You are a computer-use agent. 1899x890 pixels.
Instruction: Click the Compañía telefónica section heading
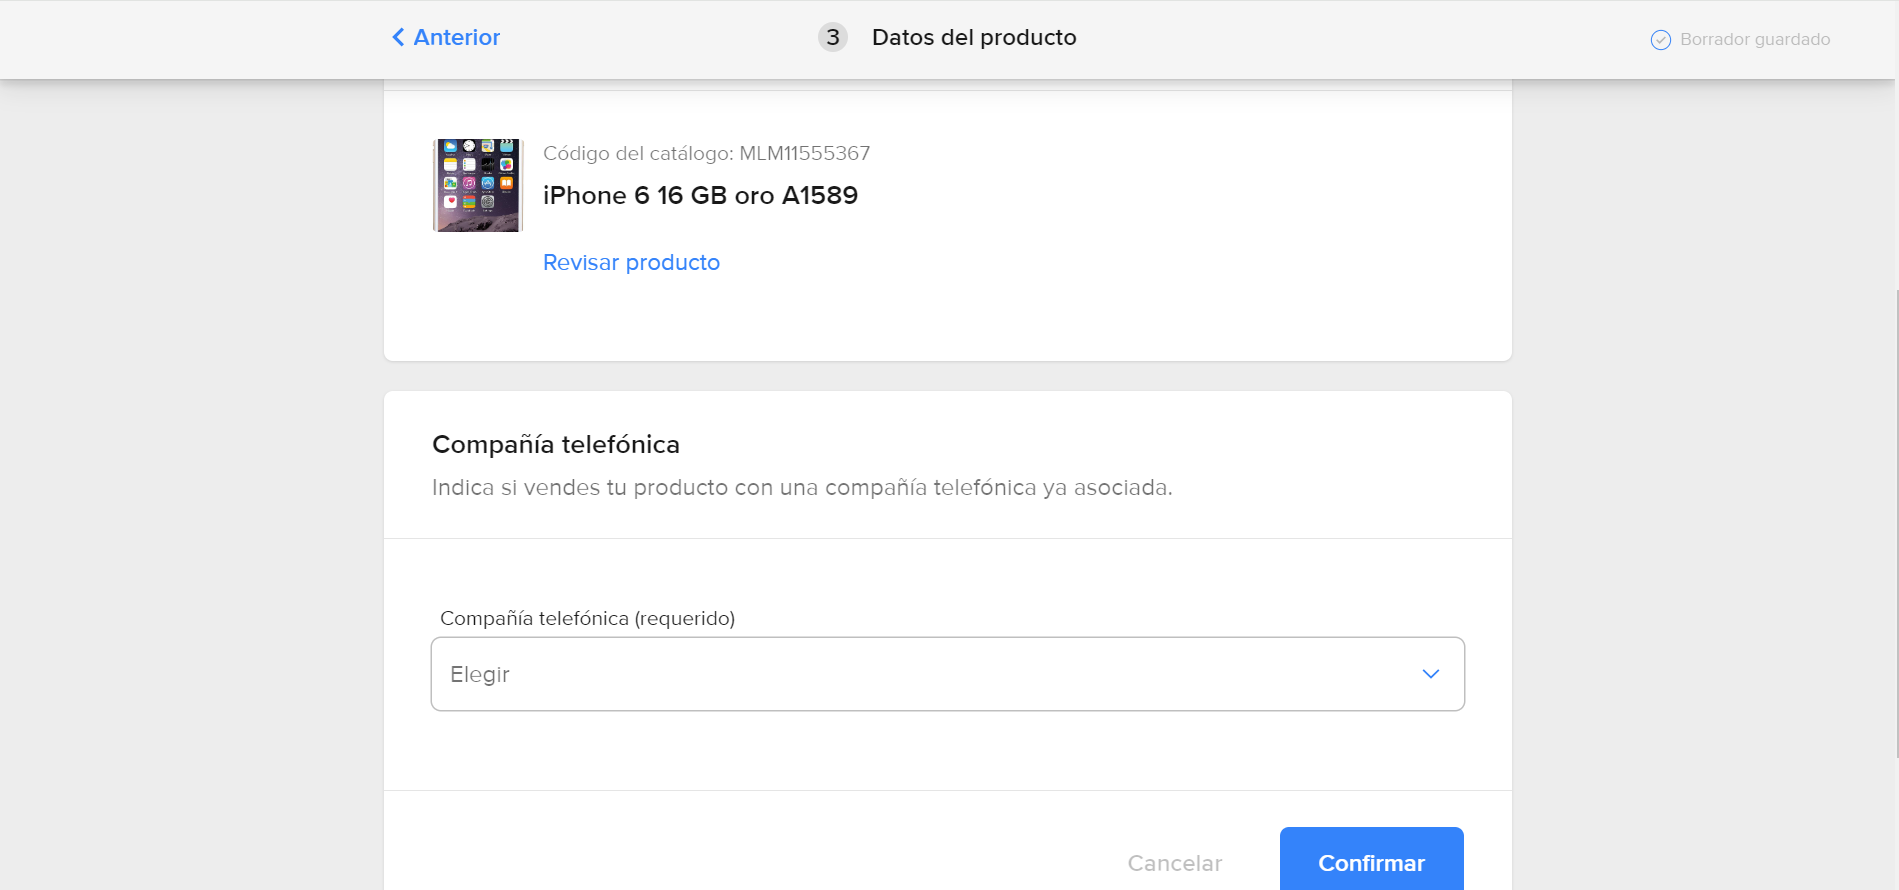click(x=556, y=444)
